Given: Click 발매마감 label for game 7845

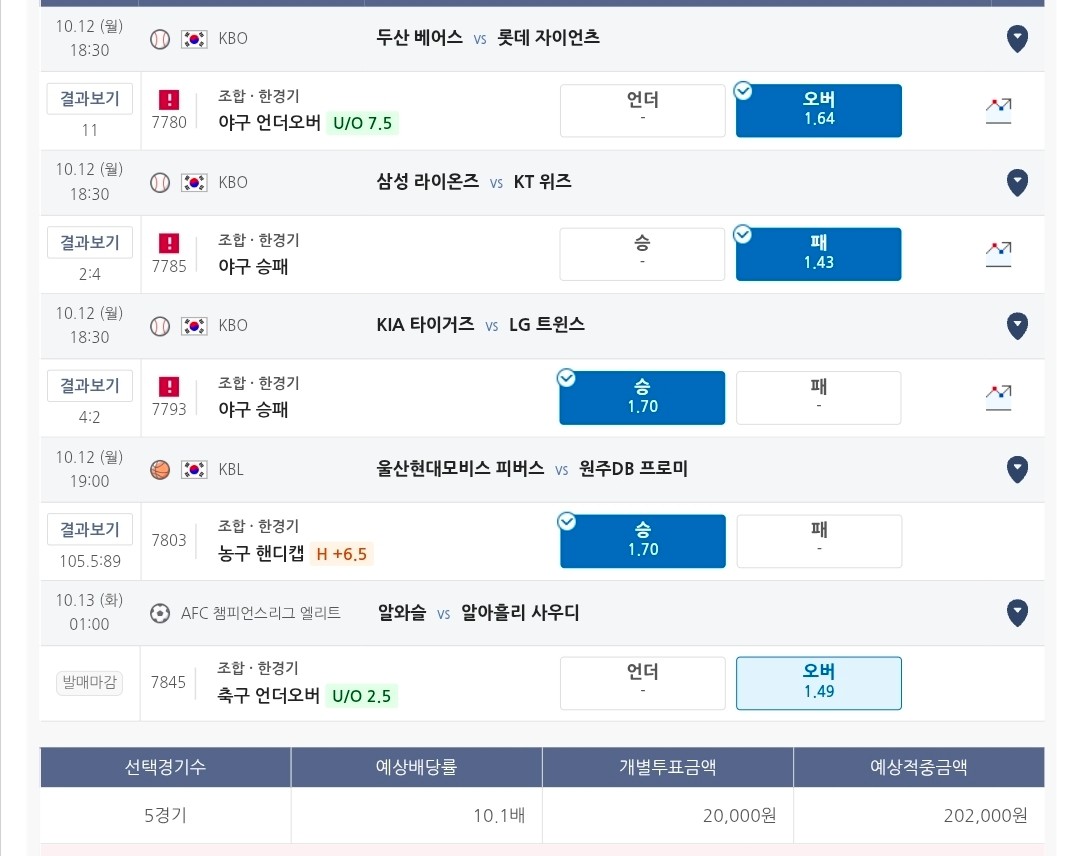Looking at the screenshot, I should point(90,682).
